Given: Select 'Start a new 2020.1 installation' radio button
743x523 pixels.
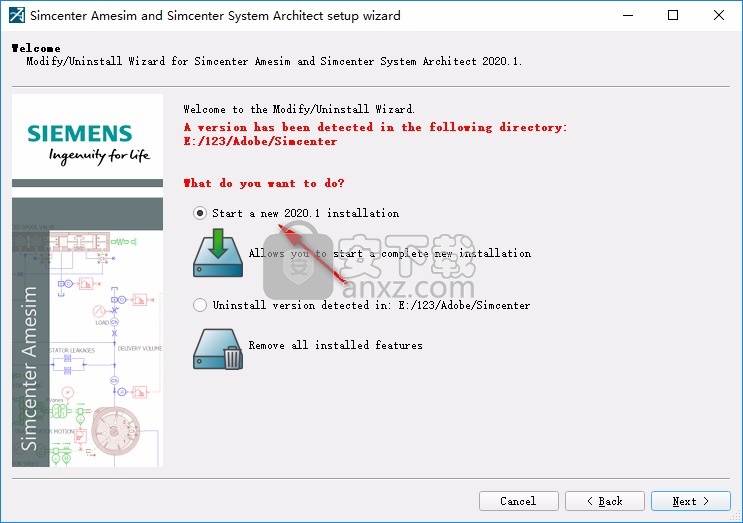Looking at the screenshot, I should click(x=200, y=213).
